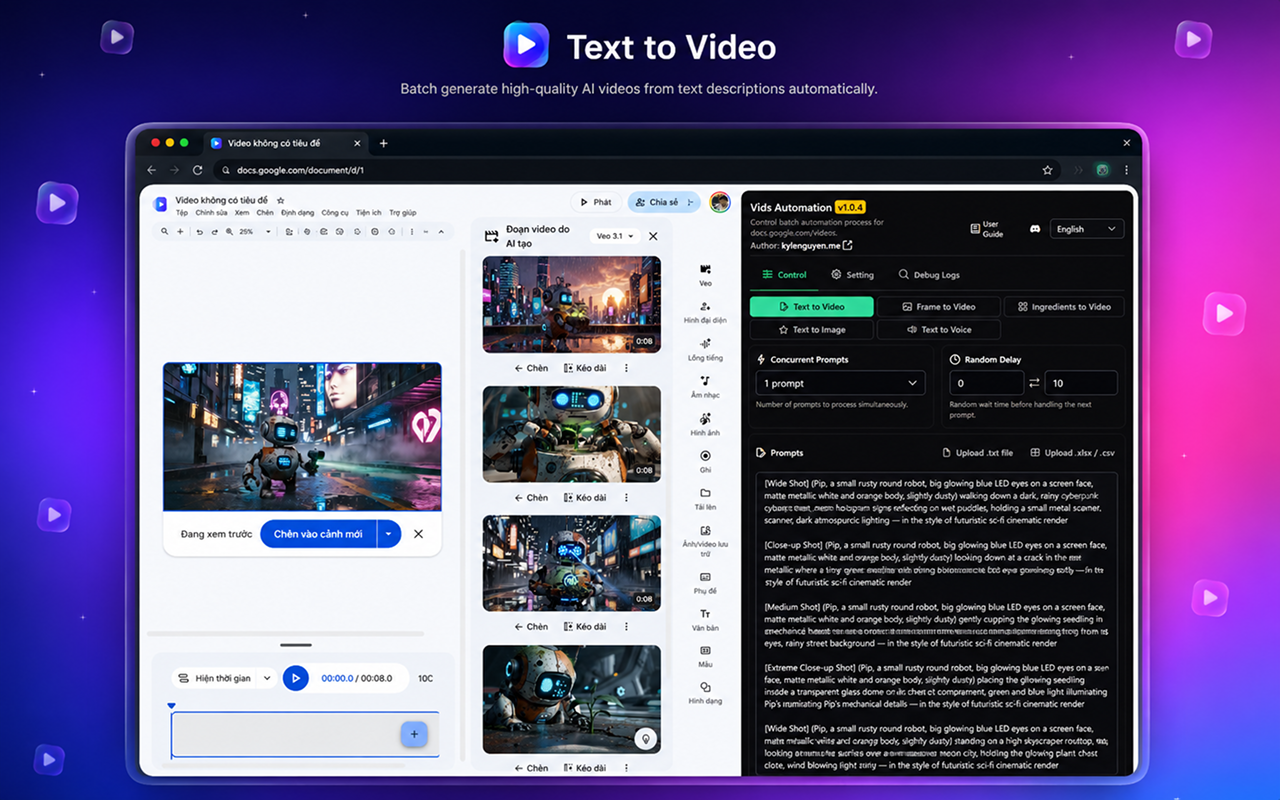Select Ingredients to Video mode
The height and width of the screenshot is (800, 1280).
1064,307
